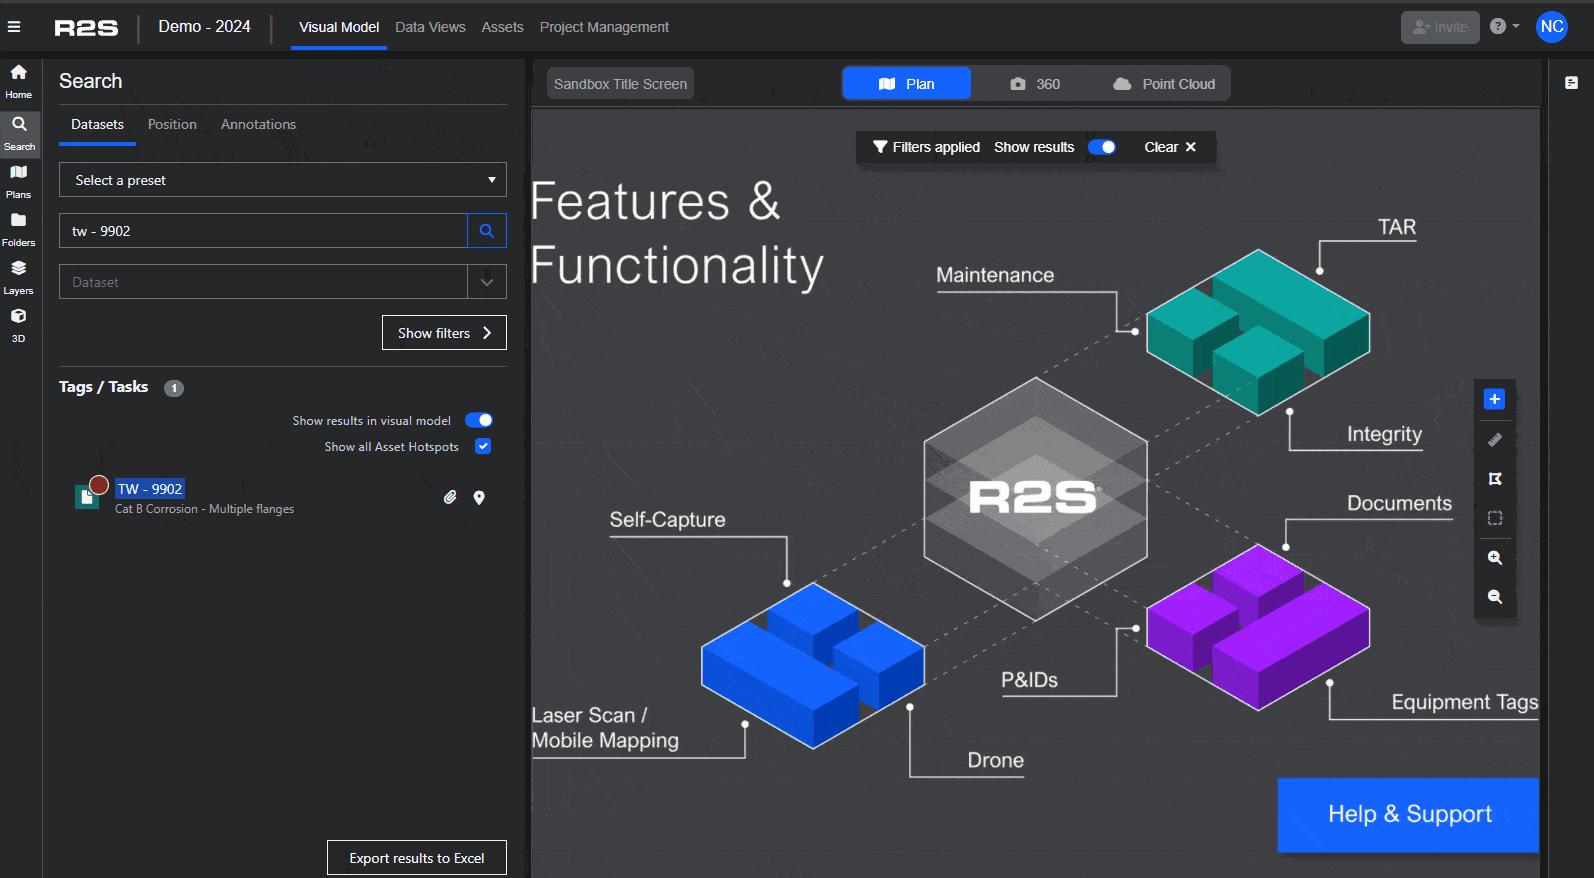Switch to Visual Model tab
1594x878 pixels.
(339, 27)
